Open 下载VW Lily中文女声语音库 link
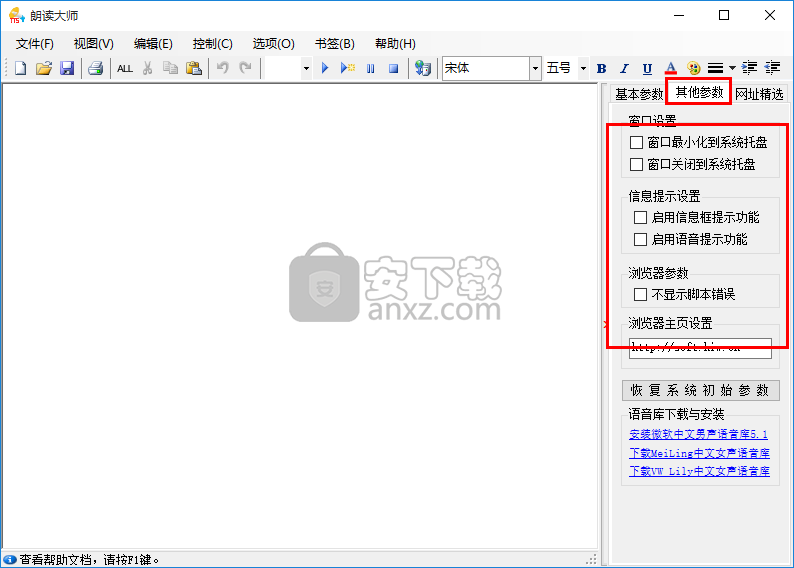This screenshot has width=794, height=568. coord(699,471)
